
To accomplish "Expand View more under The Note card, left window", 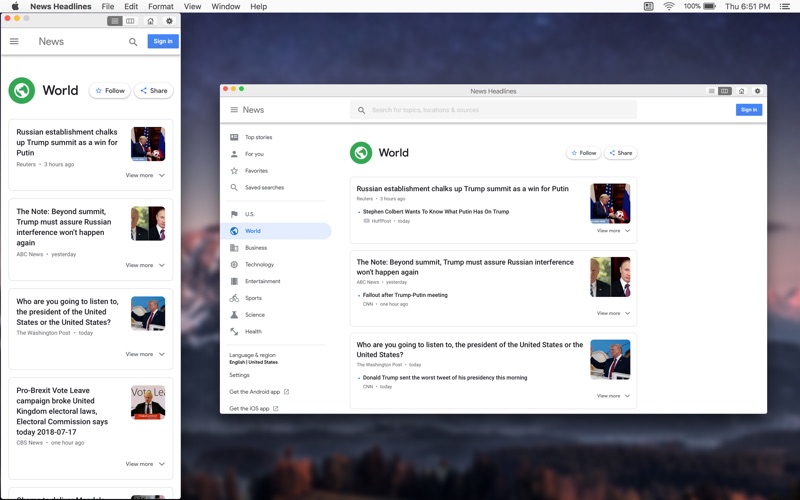I will (145, 265).
